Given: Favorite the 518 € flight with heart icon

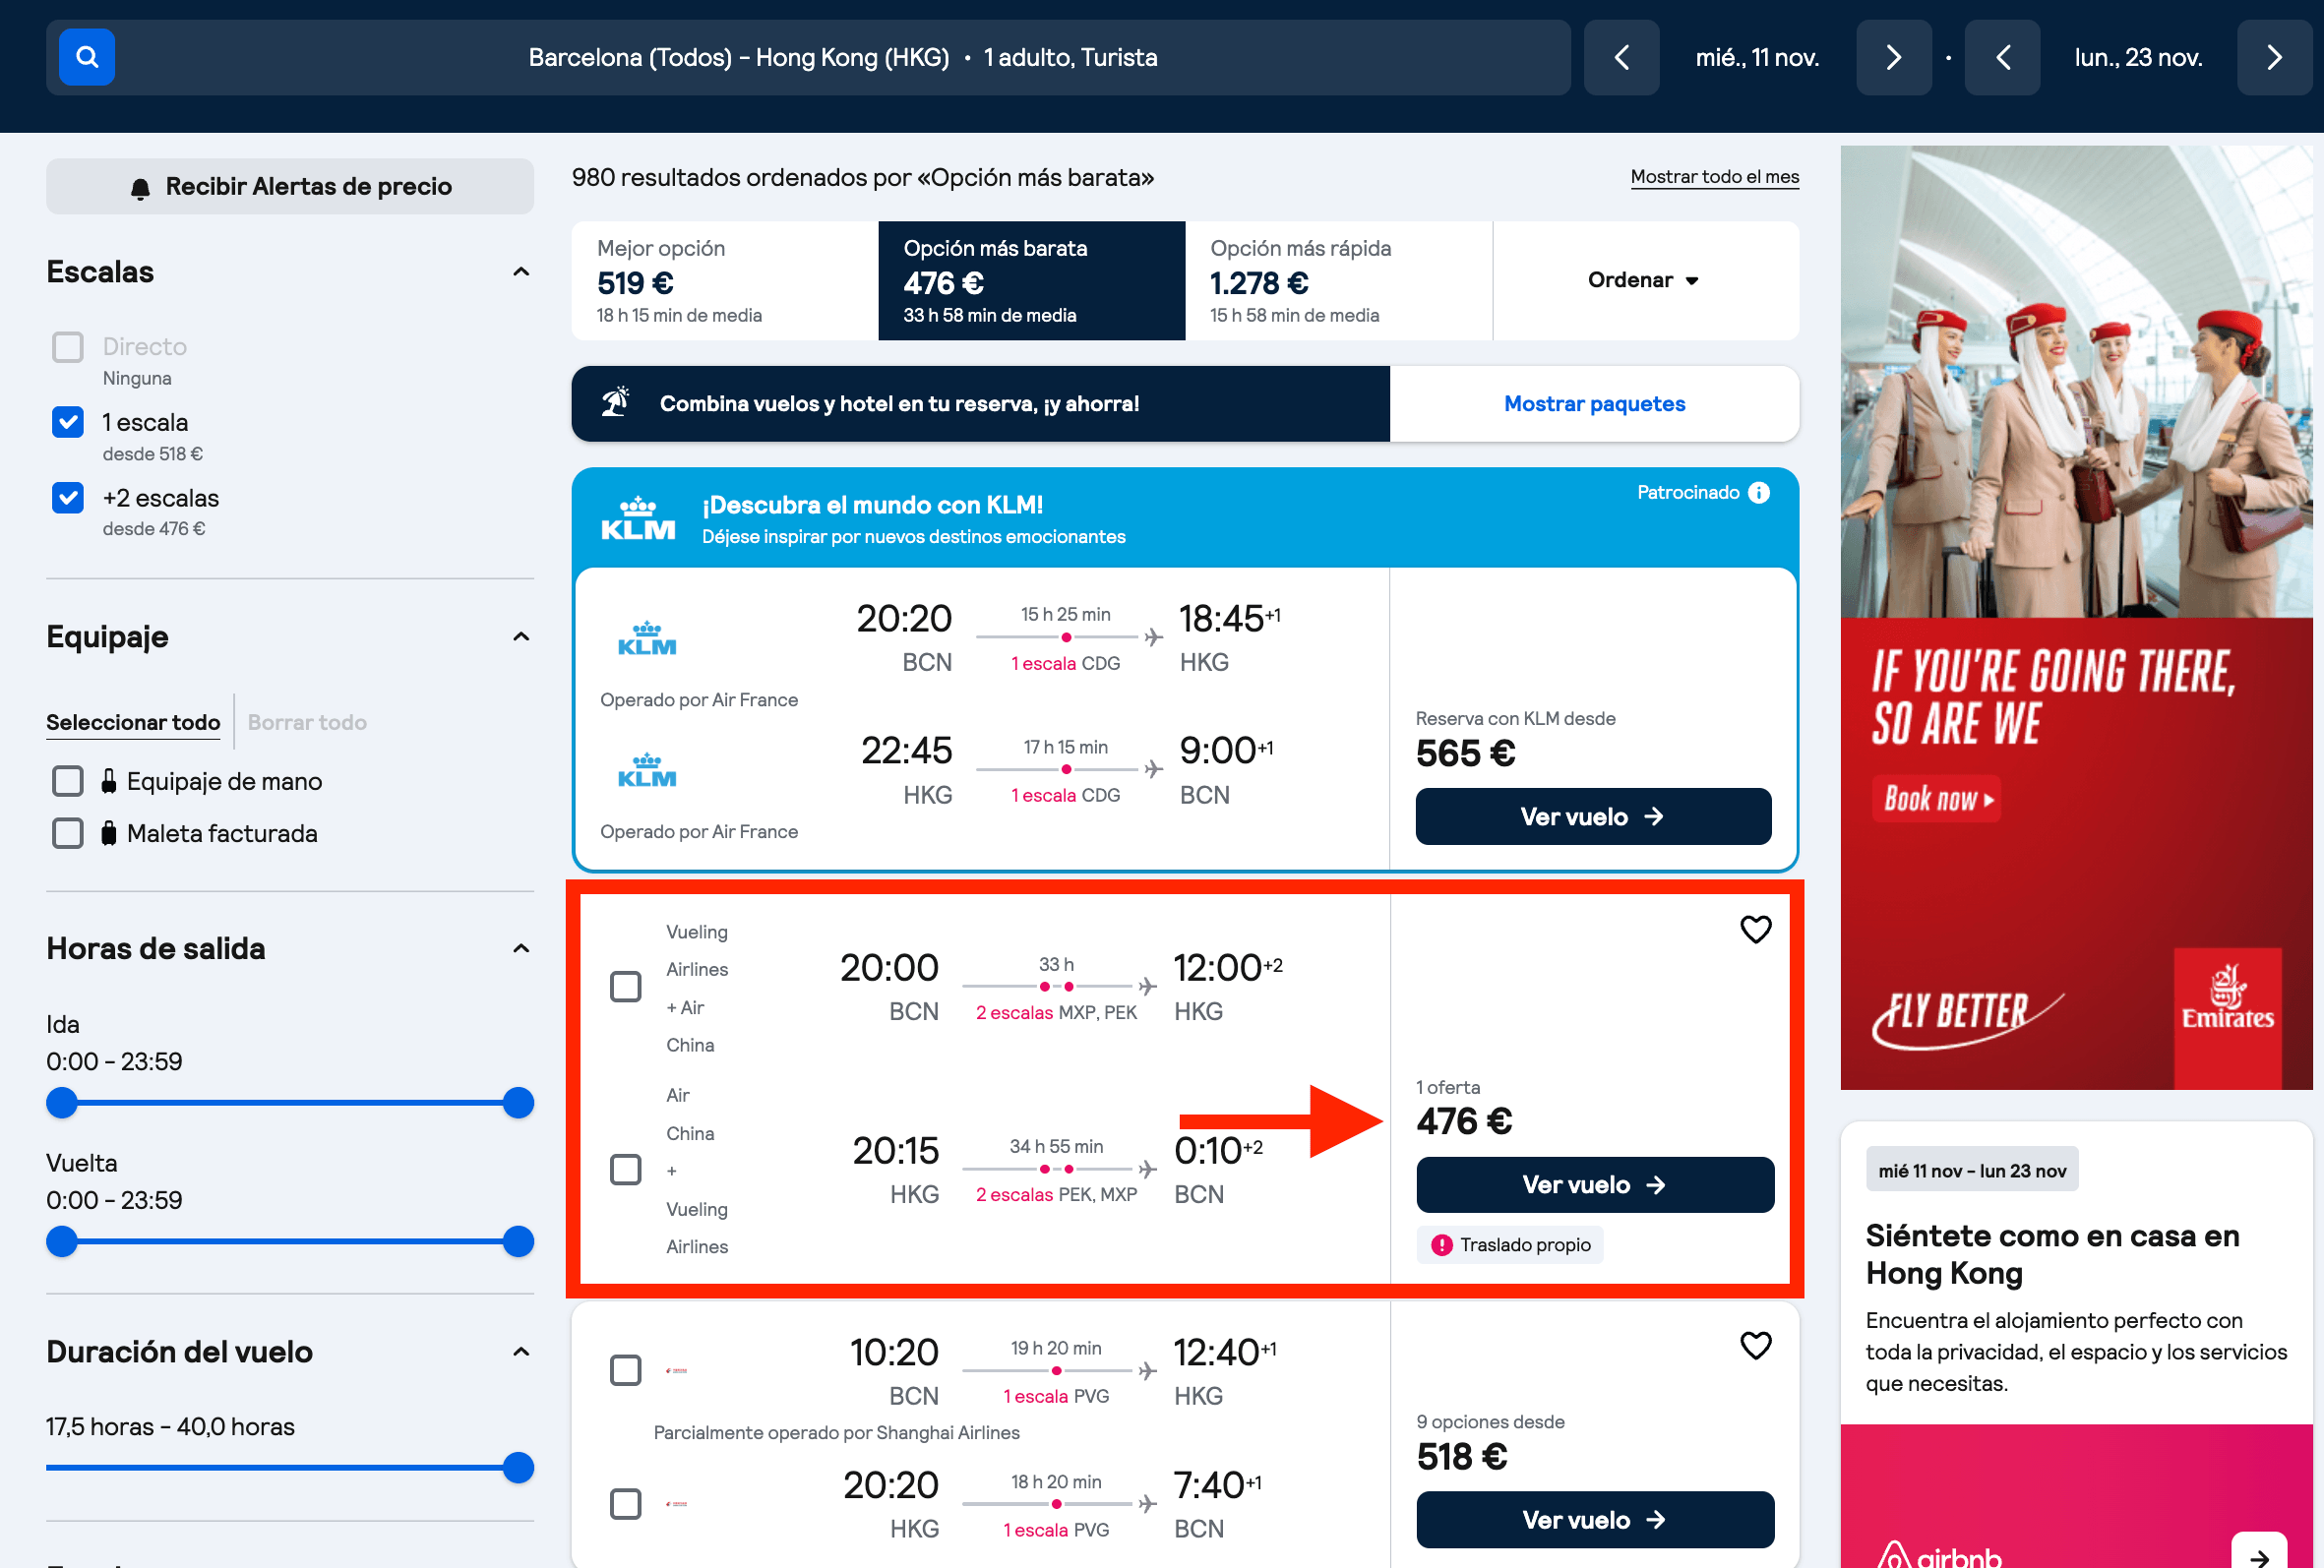Looking at the screenshot, I should (1755, 1345).
